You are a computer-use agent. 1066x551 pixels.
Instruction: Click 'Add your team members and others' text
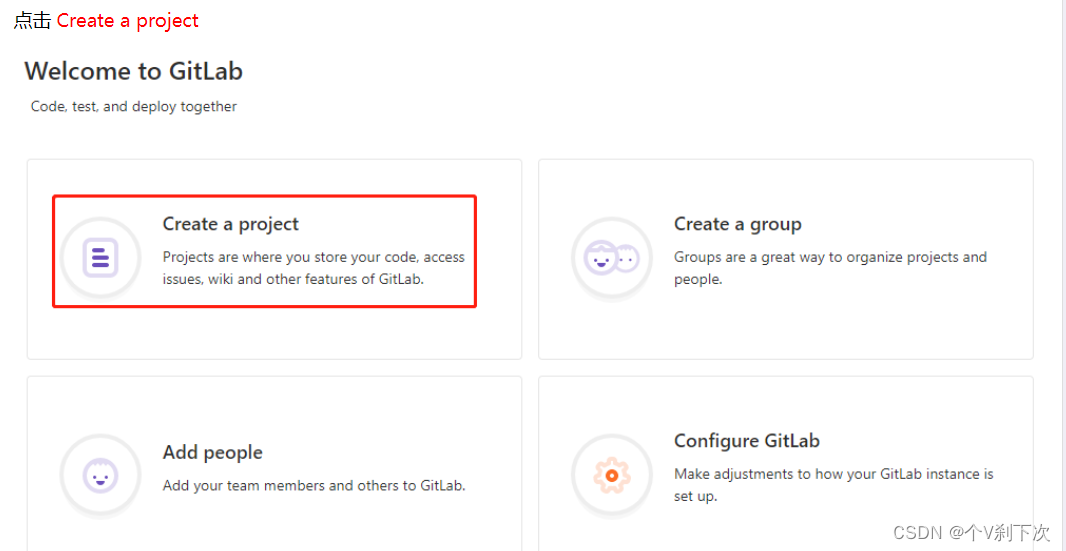pos(313,486)
